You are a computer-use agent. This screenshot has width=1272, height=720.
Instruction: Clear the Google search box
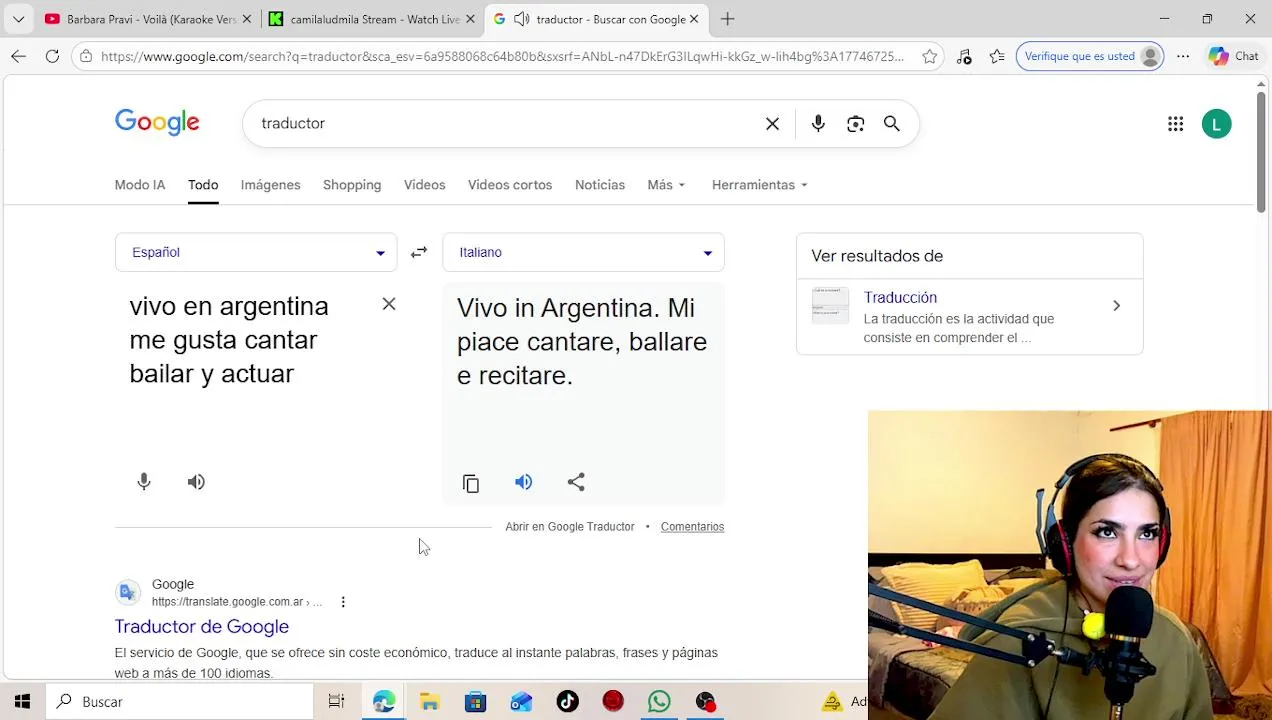[x=772, y=124]
